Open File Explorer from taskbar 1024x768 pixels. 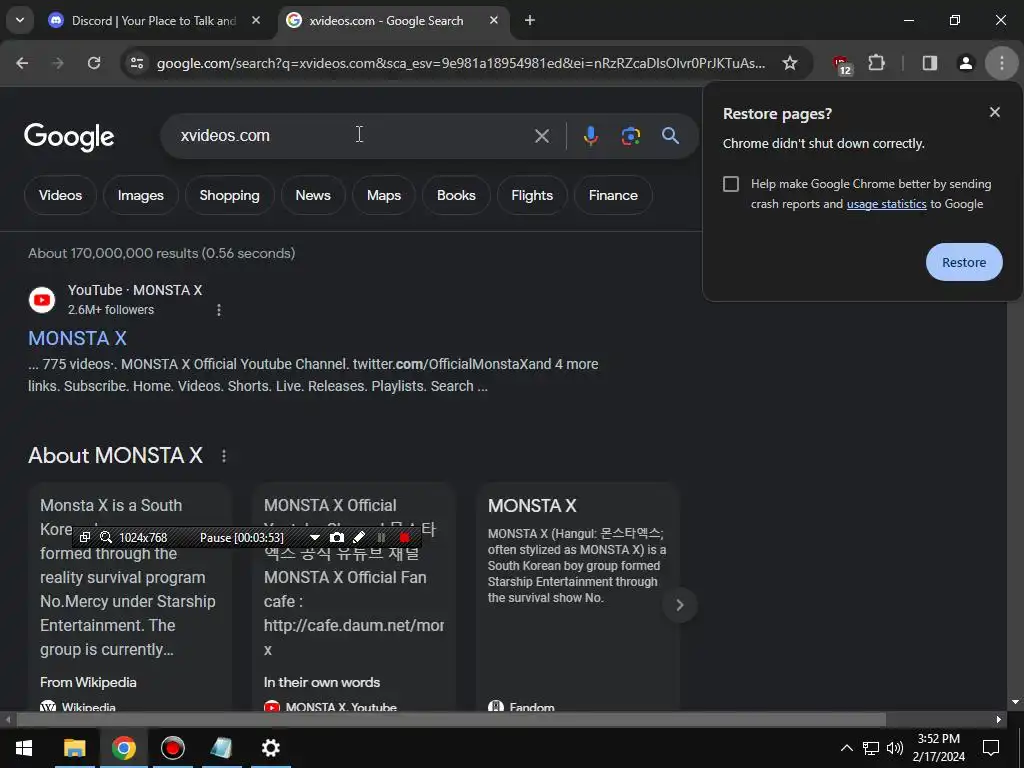coord(74,748)
